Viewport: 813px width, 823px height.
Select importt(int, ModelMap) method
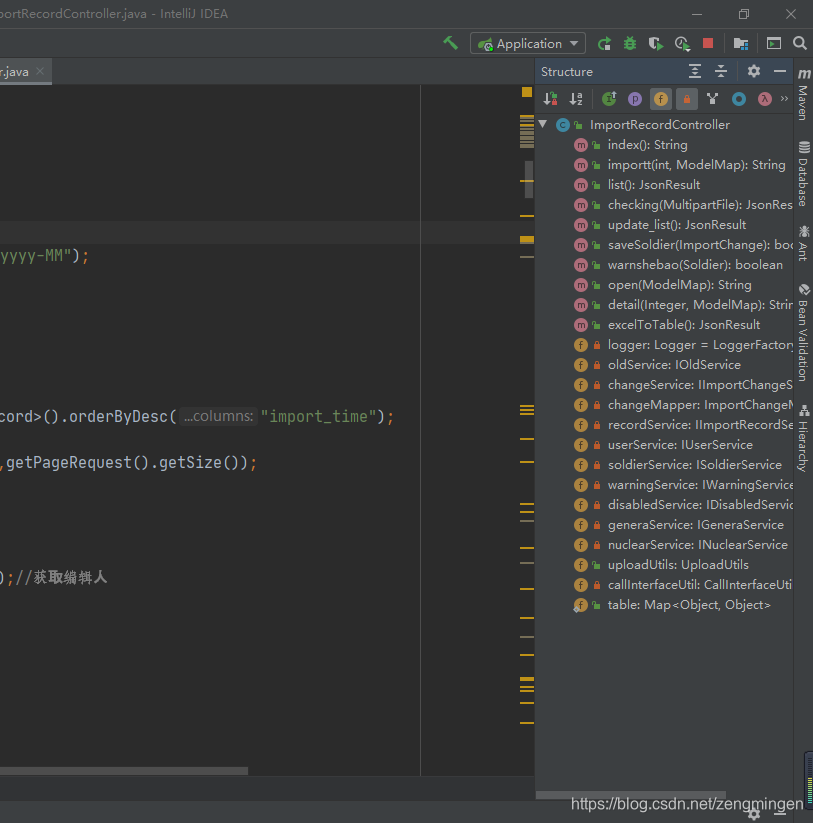pyautogui.click(x=696, y=164)
